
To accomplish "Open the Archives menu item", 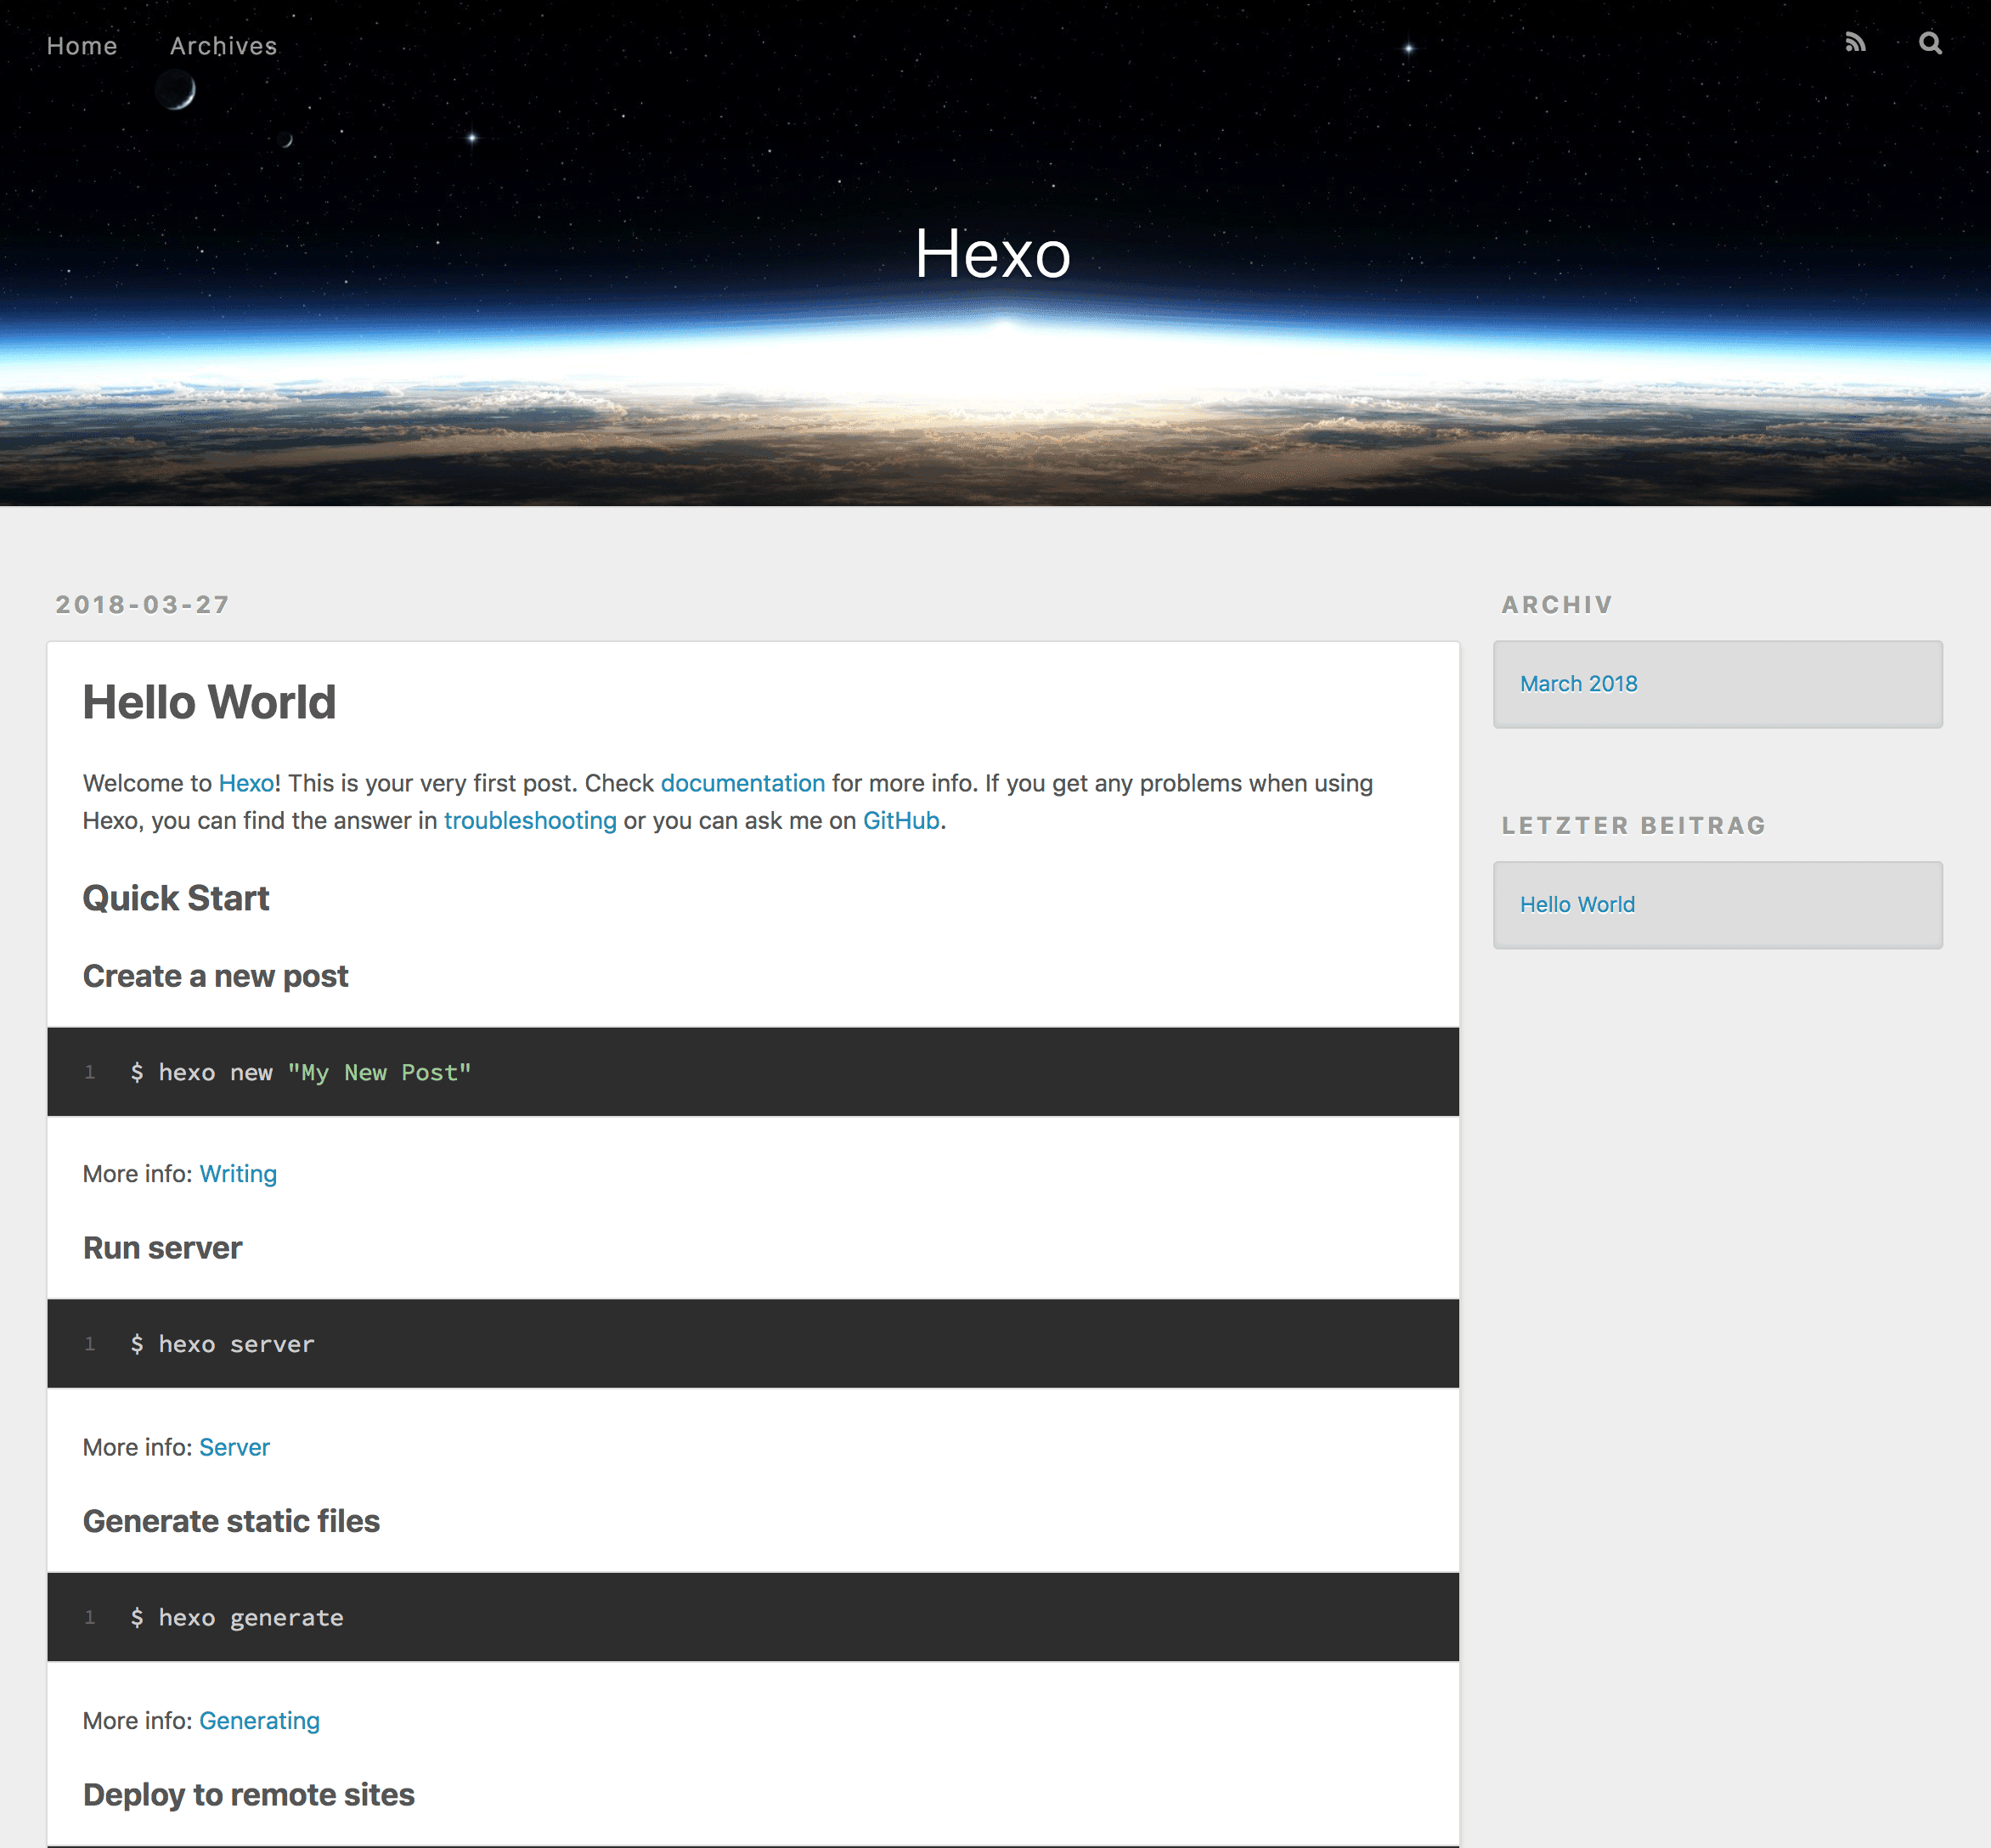I will coord(223,46).
